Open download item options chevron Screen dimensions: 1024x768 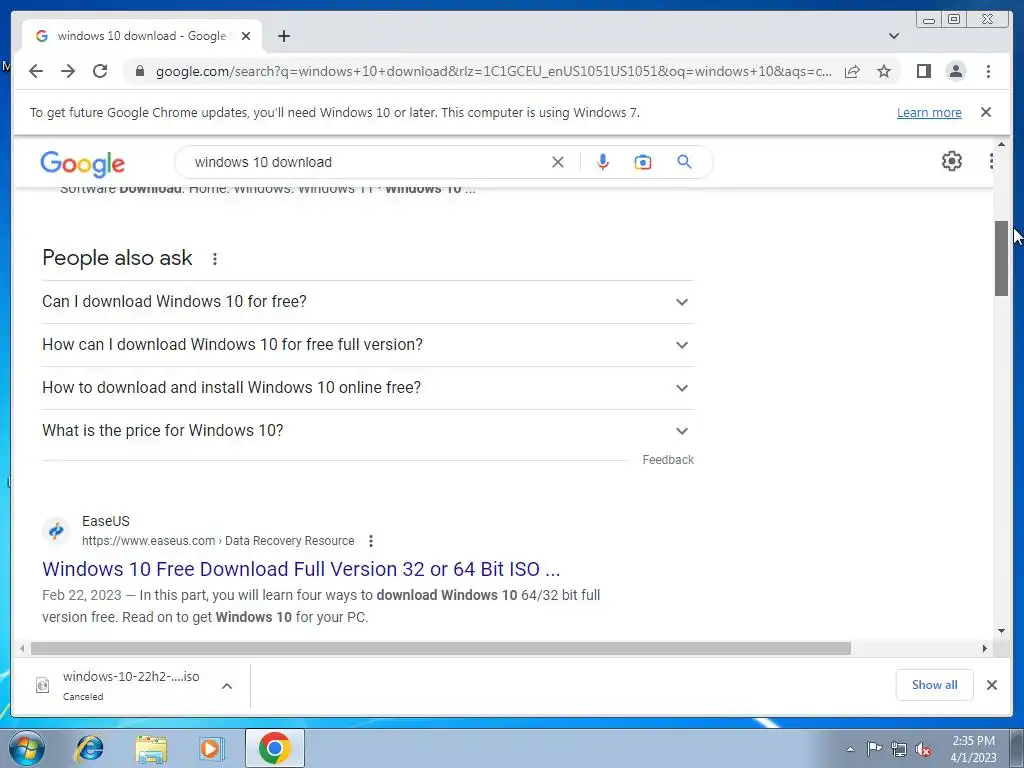227,686
